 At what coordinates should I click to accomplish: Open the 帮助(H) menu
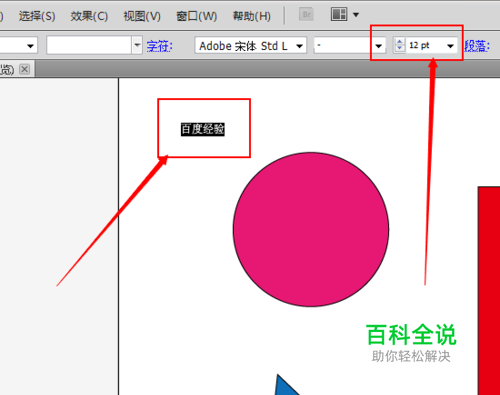(x=252, y=16)
